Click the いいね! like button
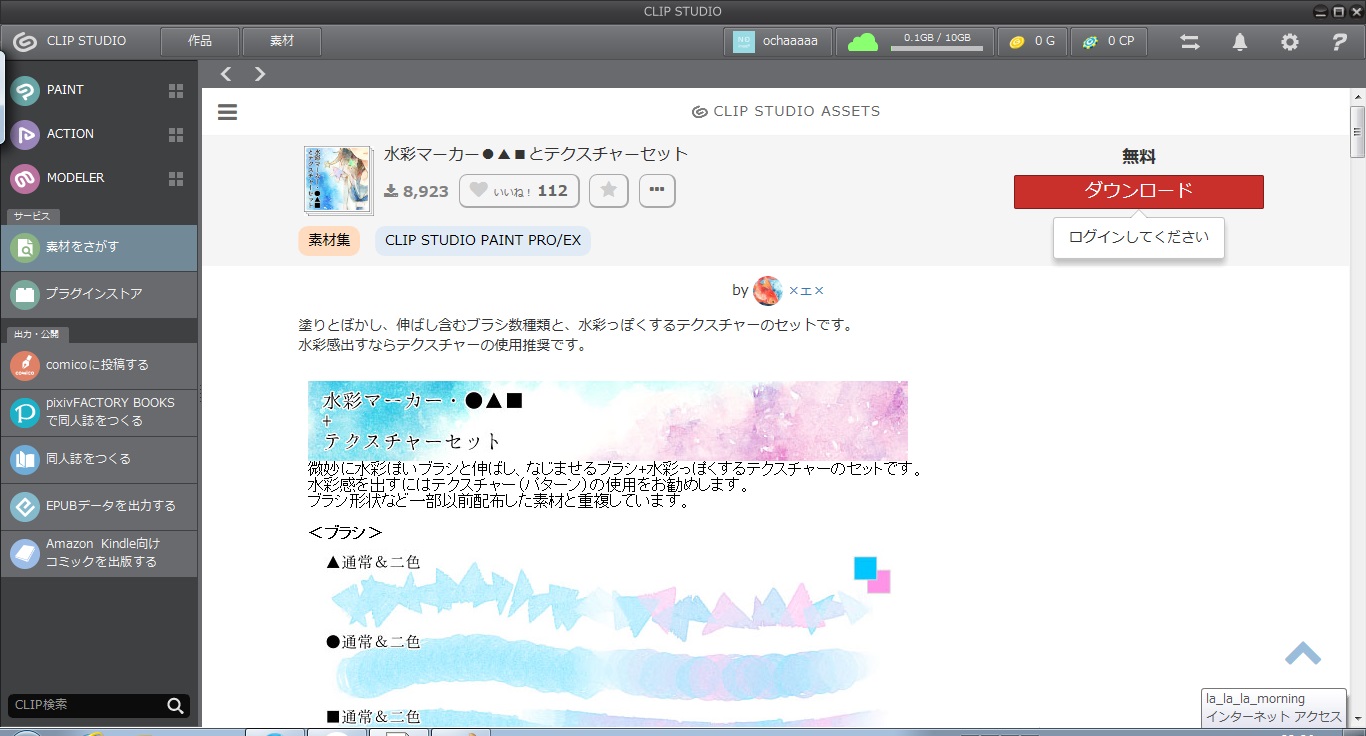The width and height of the screenshot is (1366, 736). pyautogui.click(x=519, y=191)
